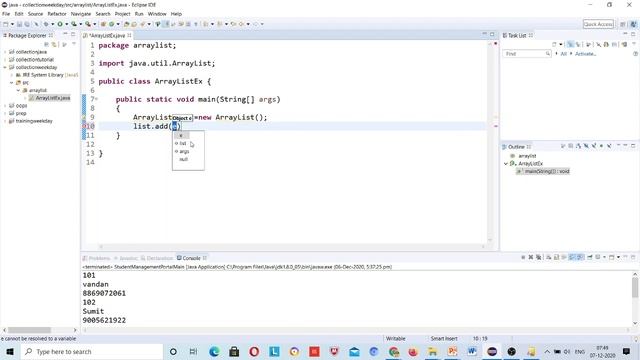The image size is (640, 360).
Task: Collapse the src folder
Action: tap(12, 82)
